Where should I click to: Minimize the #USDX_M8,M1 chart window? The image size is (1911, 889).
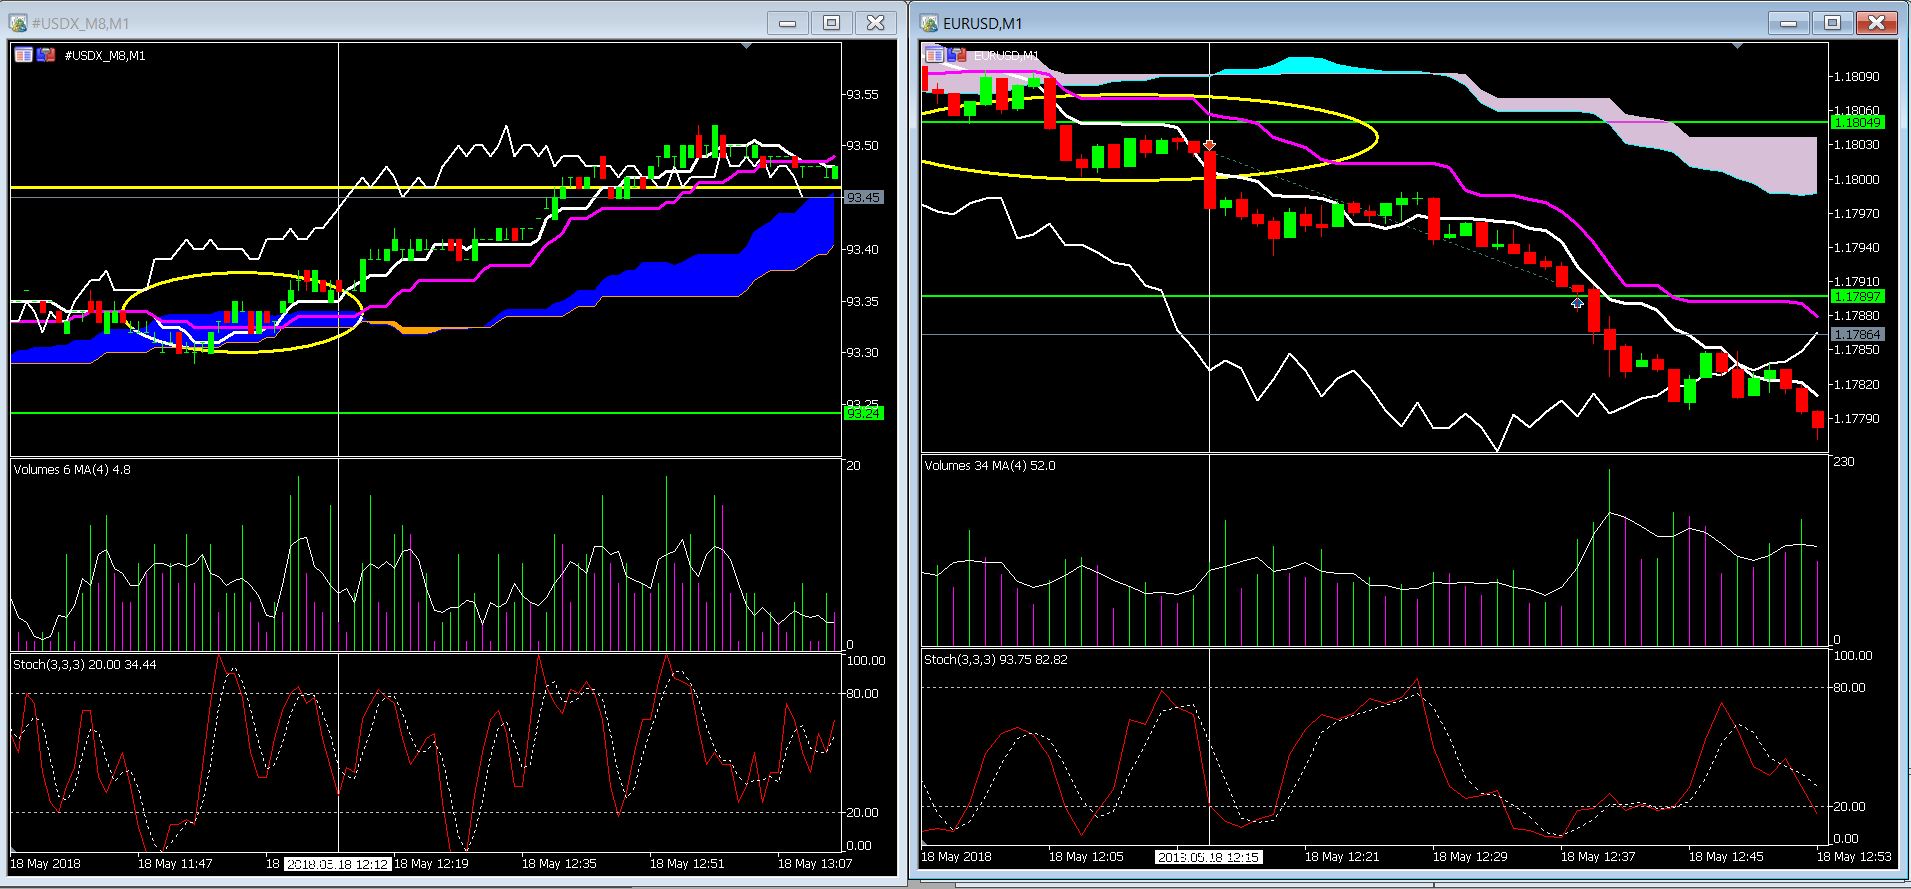click(787, 23)
